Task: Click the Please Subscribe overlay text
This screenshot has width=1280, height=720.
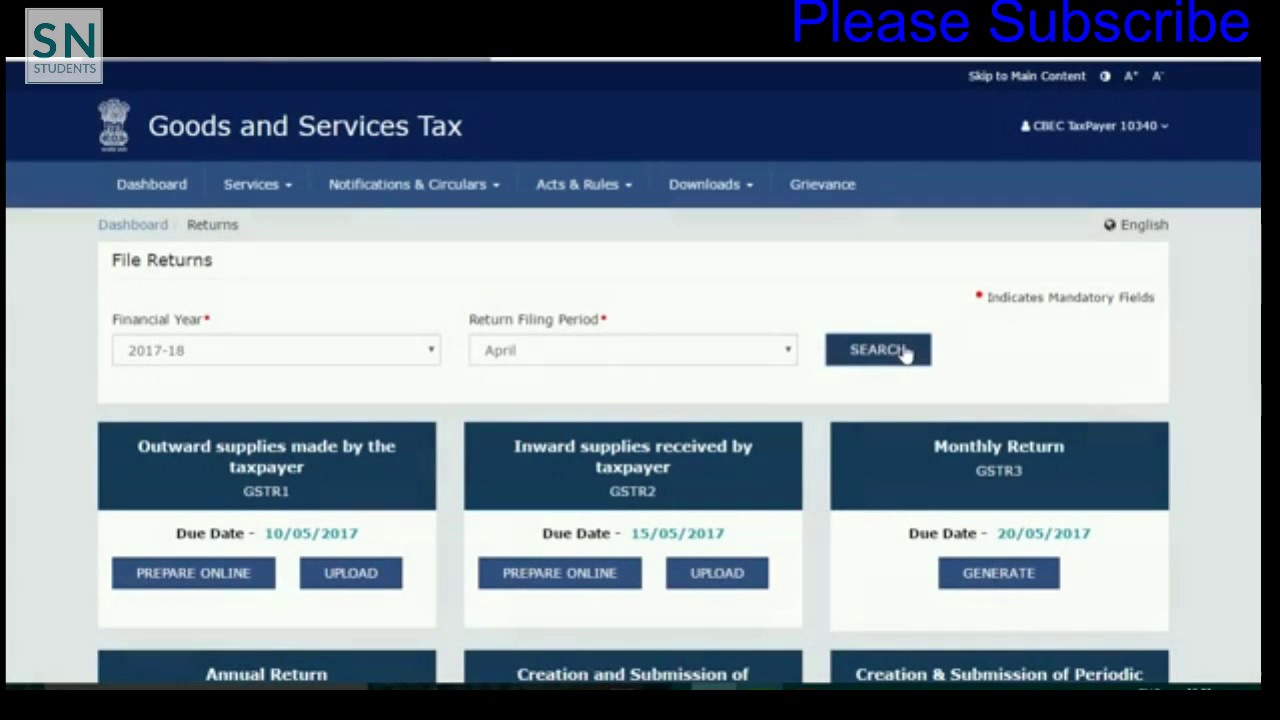Action: point(1020,22)
